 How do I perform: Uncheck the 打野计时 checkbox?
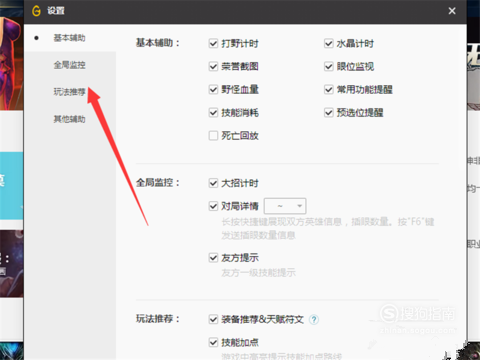coord(213,43)
